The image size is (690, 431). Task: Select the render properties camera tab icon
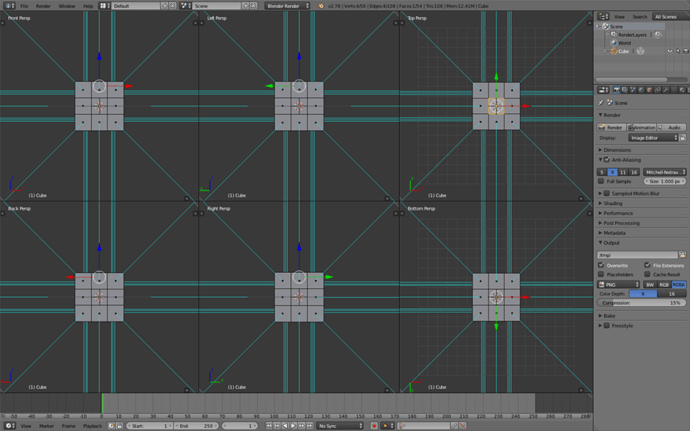(618, 90)
